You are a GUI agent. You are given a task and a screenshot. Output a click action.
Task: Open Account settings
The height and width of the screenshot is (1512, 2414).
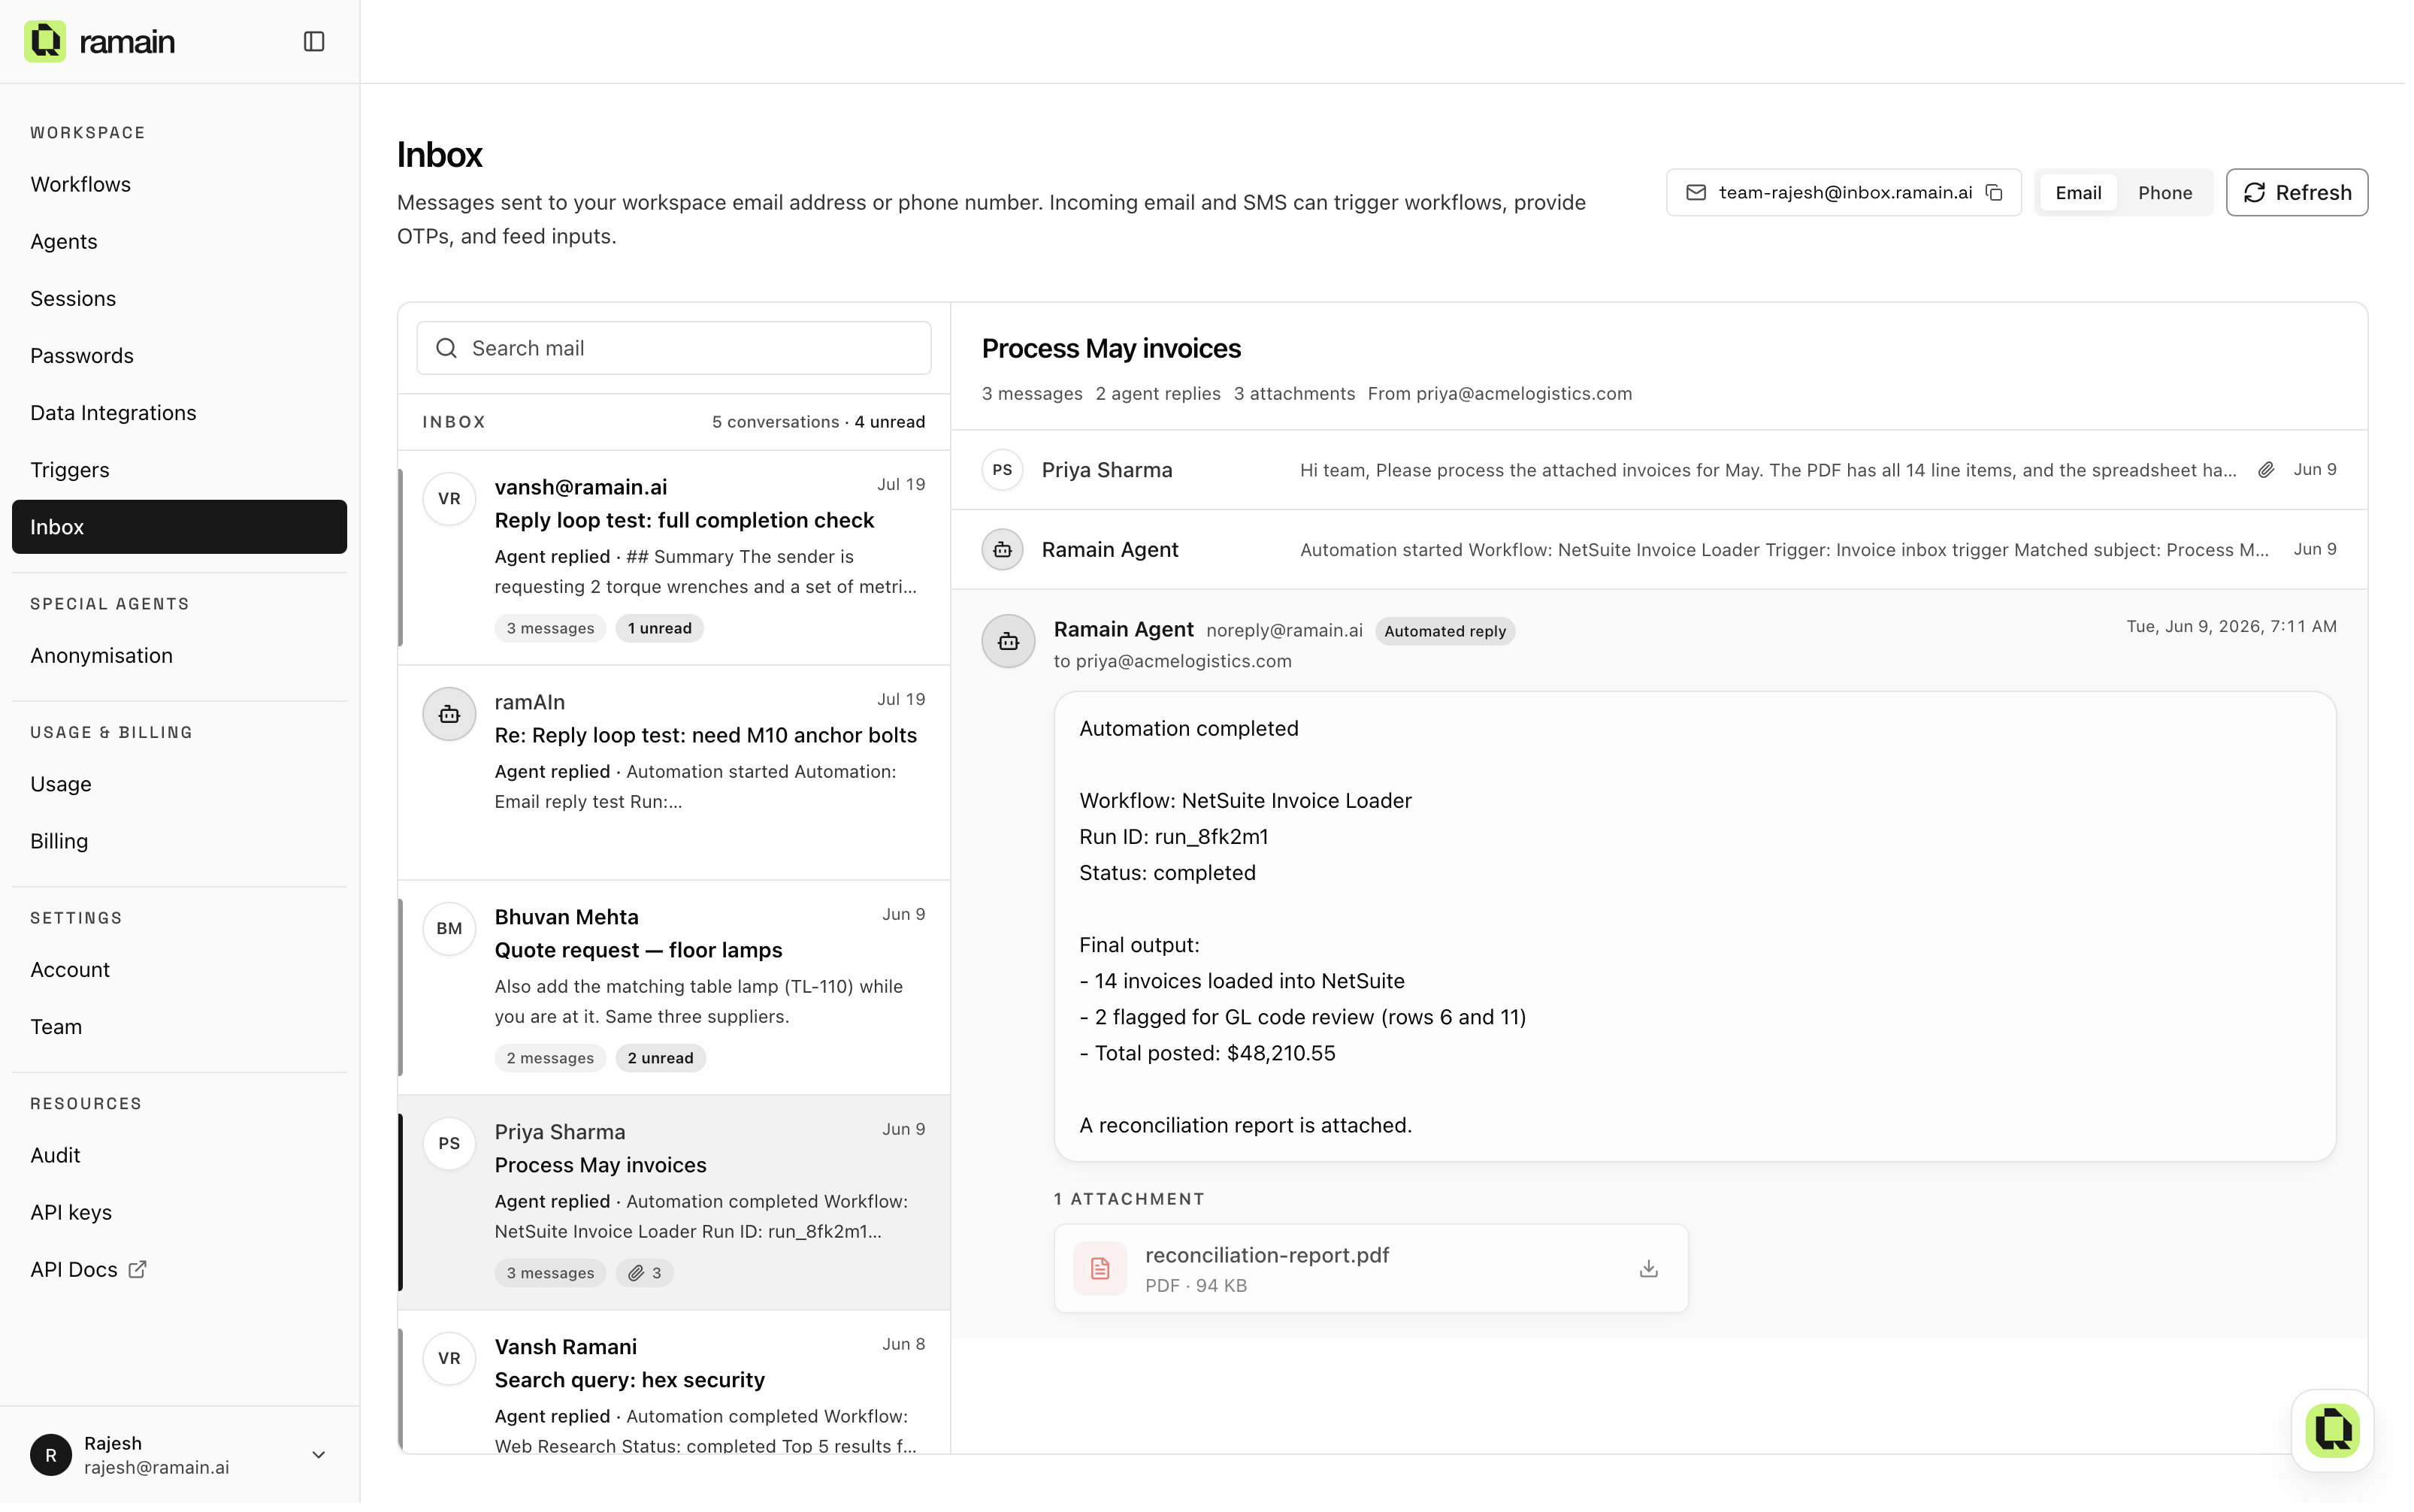tap(180, 970)
